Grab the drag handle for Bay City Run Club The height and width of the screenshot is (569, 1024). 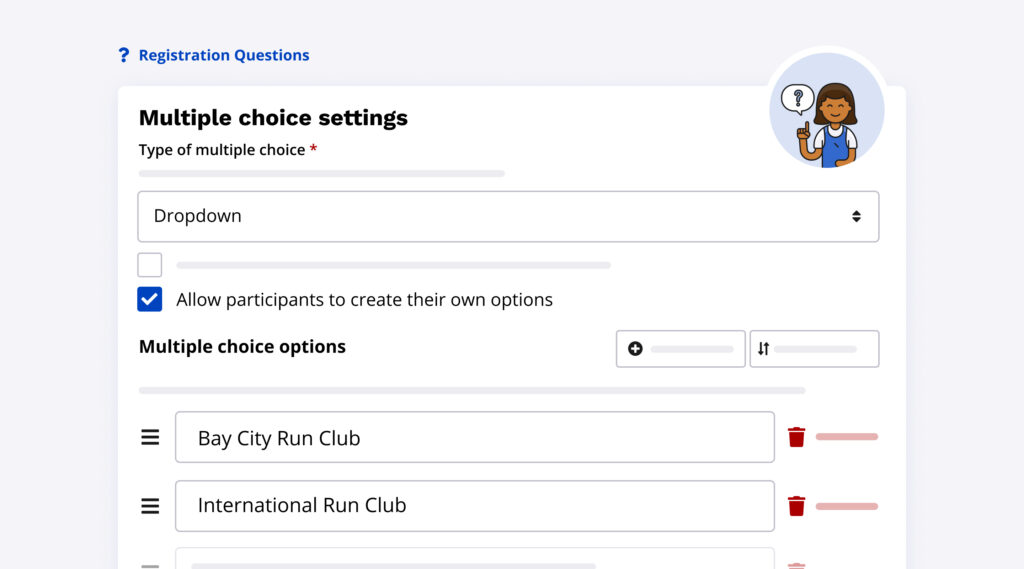pyautogui.click(x=150, y=438)
